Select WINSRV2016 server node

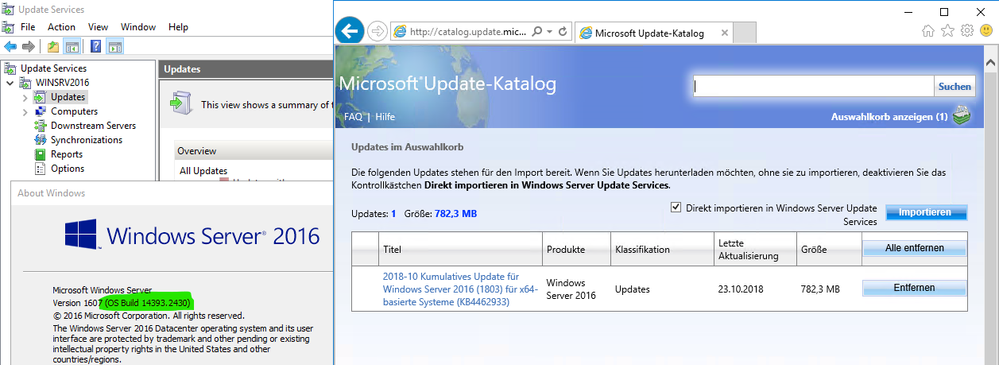coord(63,82)
